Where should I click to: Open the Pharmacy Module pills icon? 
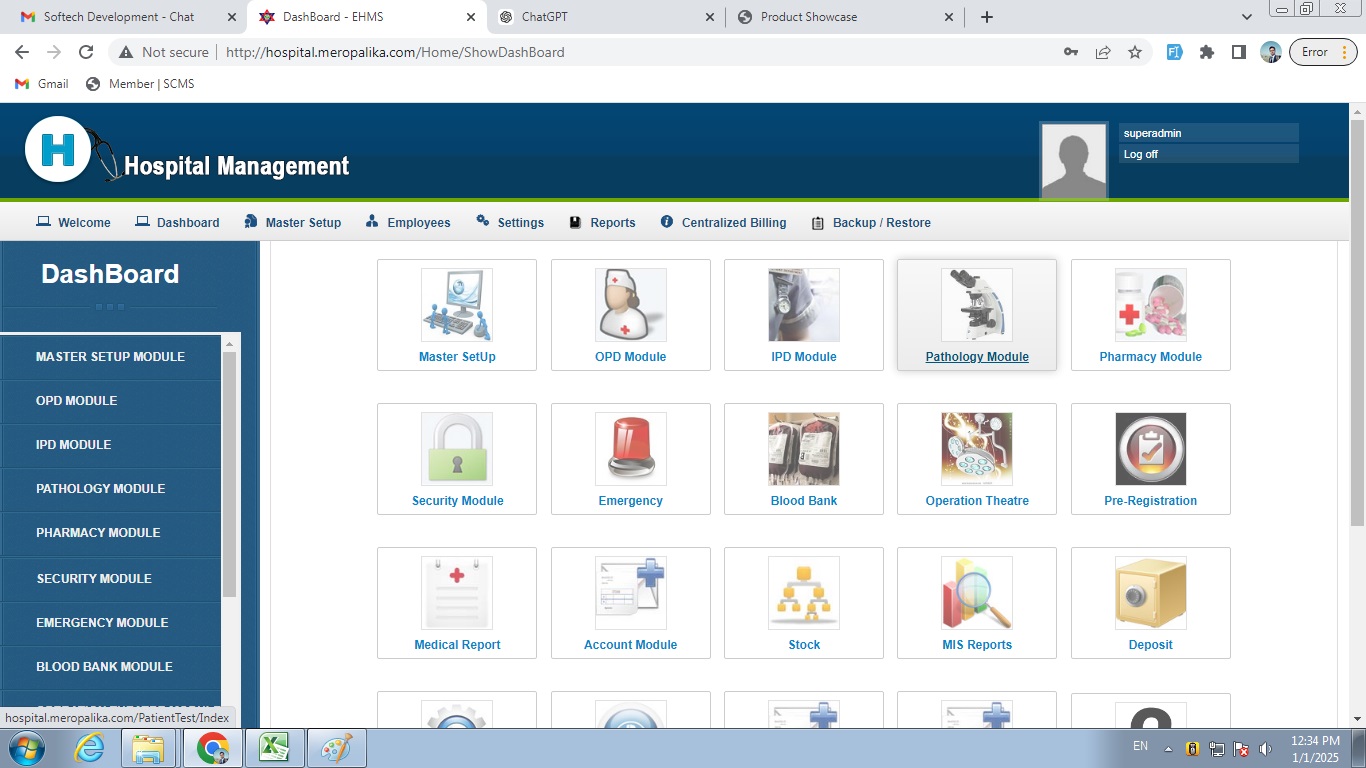(x=1150, y=305)
